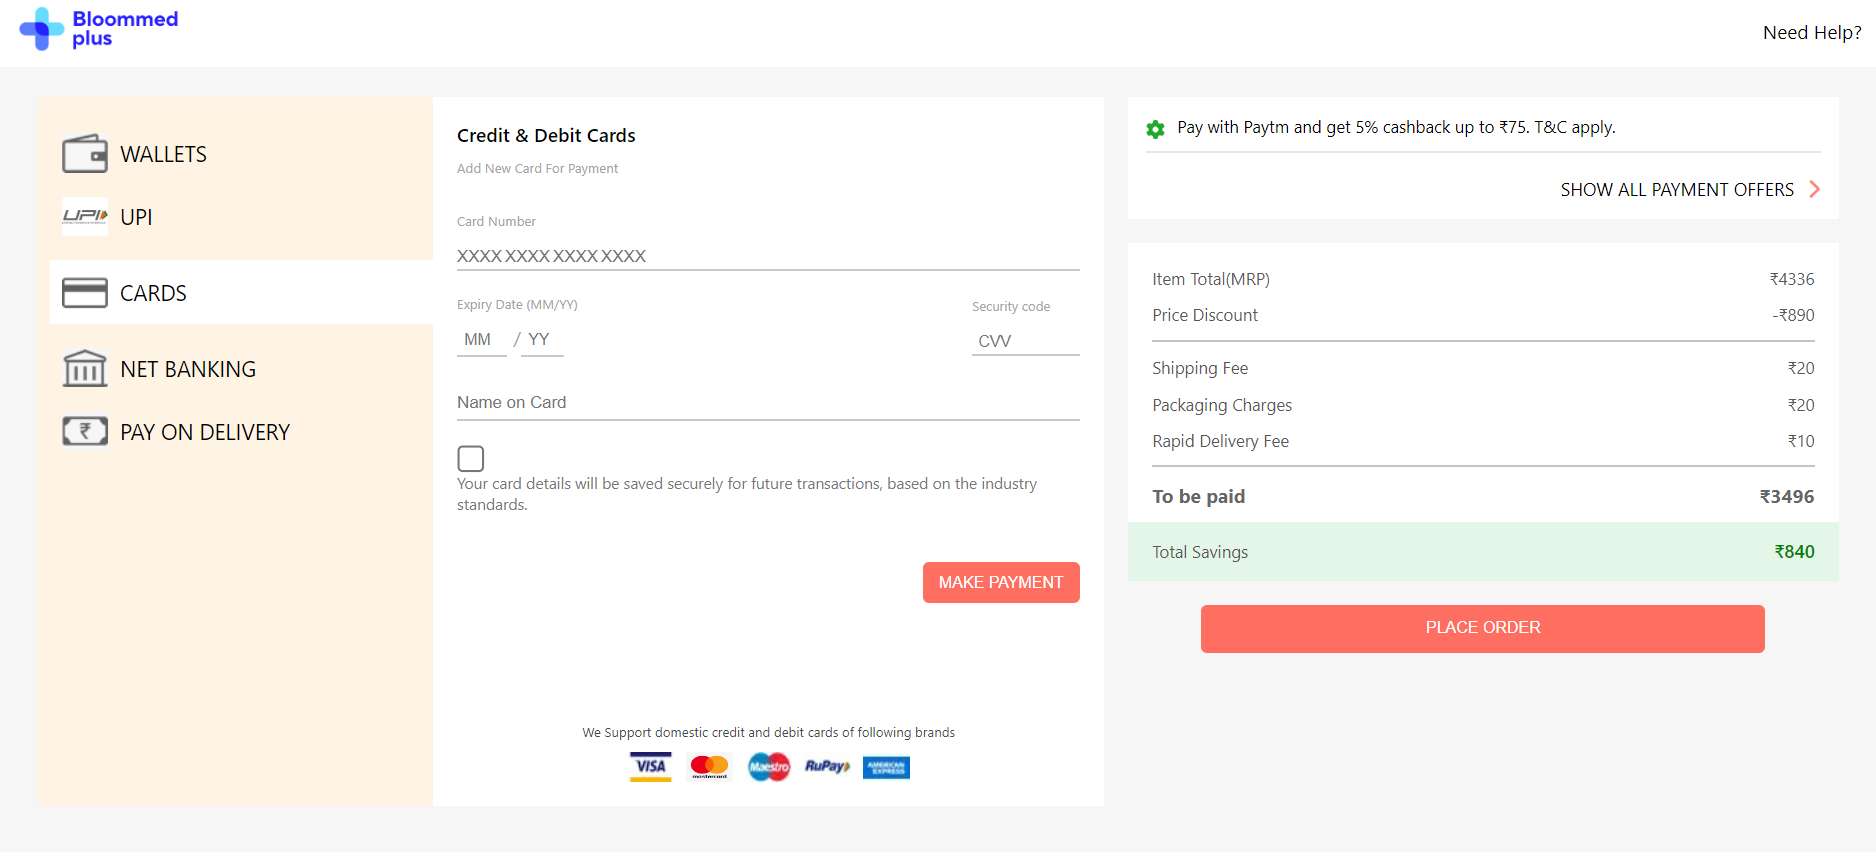Select the Pay on Delivery rupee icon
This screenshot has width=1876, height=852.
(85, 431)
